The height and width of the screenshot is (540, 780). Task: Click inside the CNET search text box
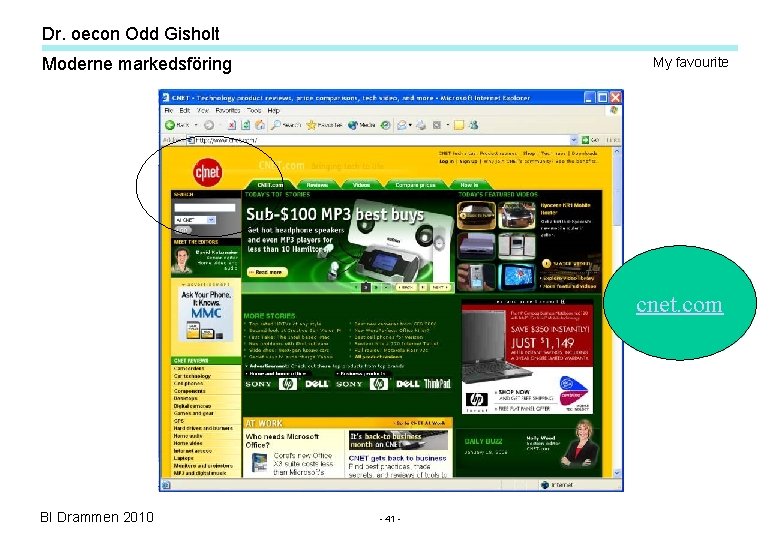[204, 208]
